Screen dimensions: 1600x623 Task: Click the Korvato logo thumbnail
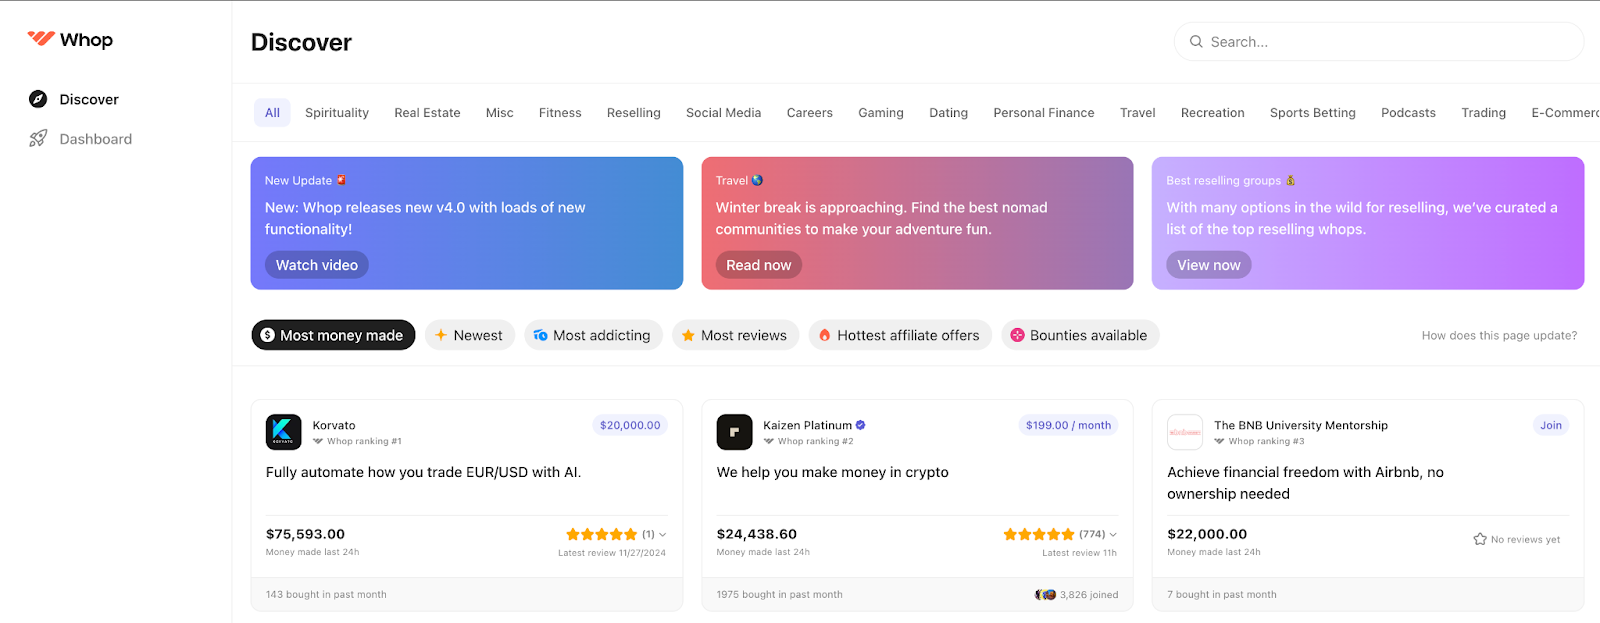click(x=284, y=432)
